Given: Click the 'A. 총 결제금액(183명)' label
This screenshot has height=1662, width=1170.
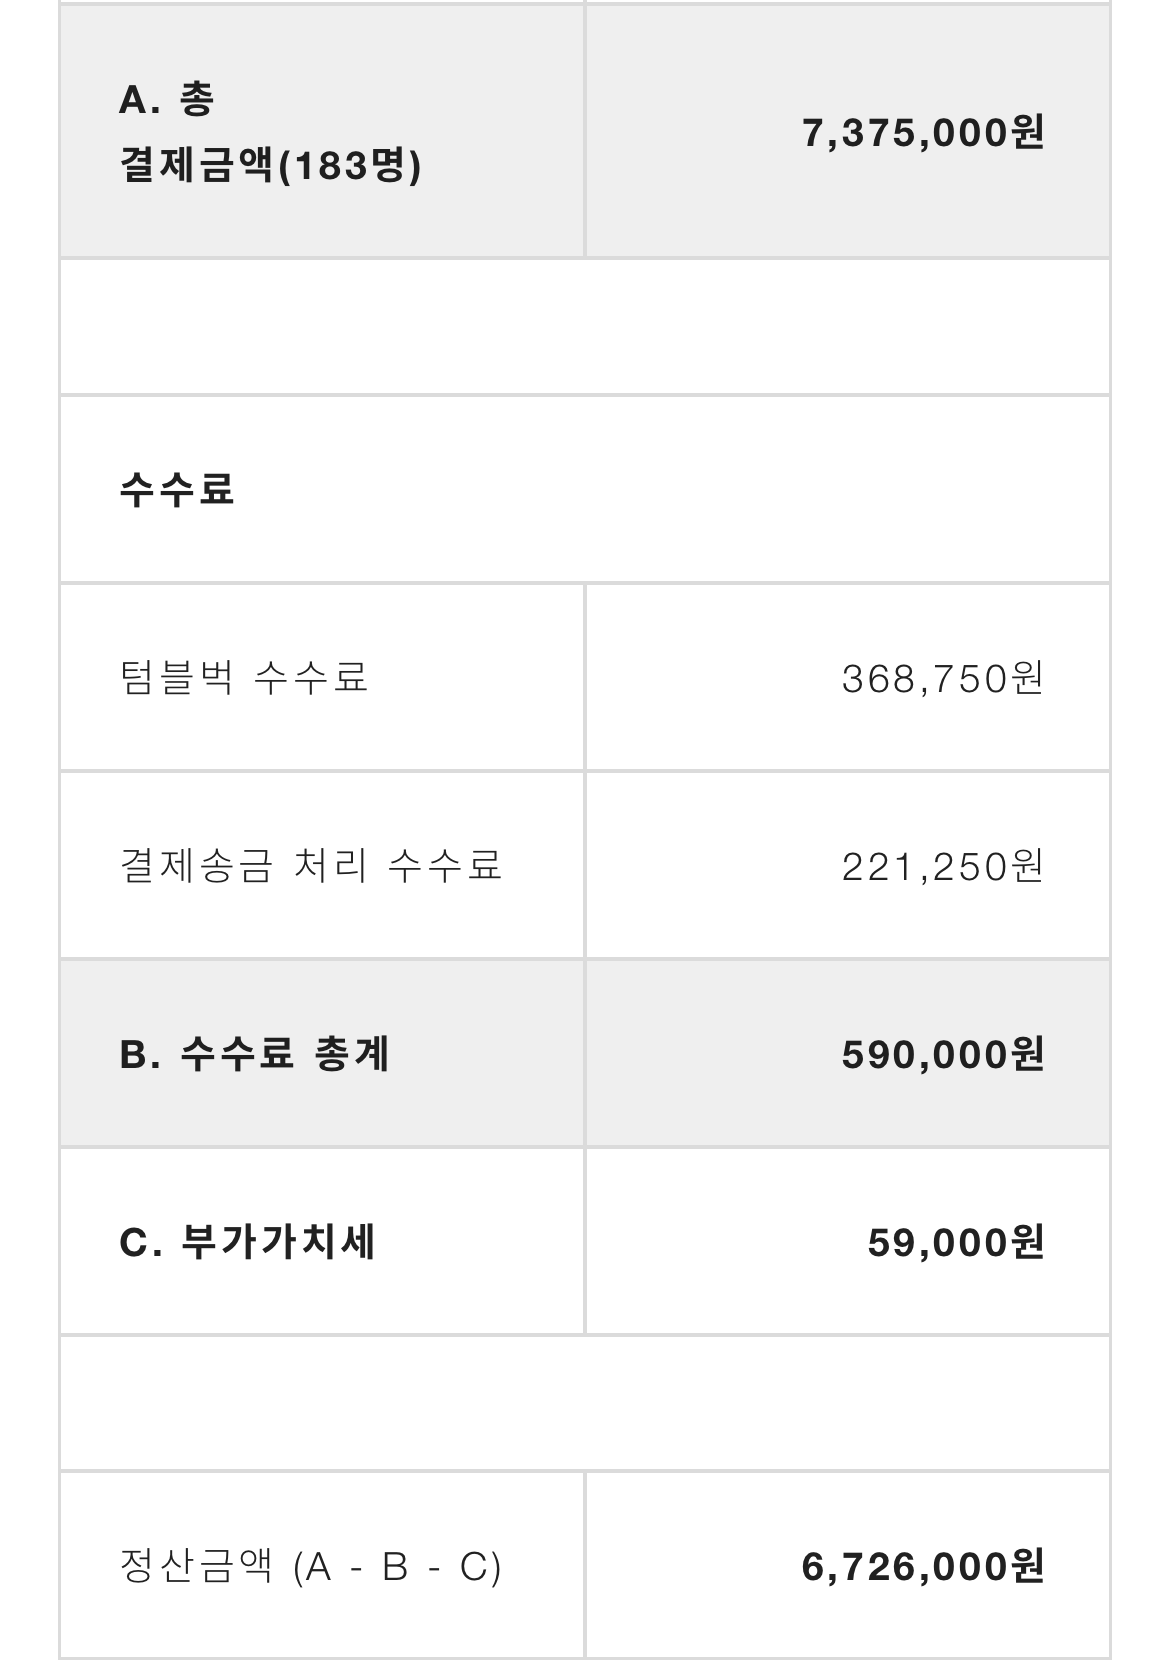Looking at the screenshot, I should (x=270, y=132).
